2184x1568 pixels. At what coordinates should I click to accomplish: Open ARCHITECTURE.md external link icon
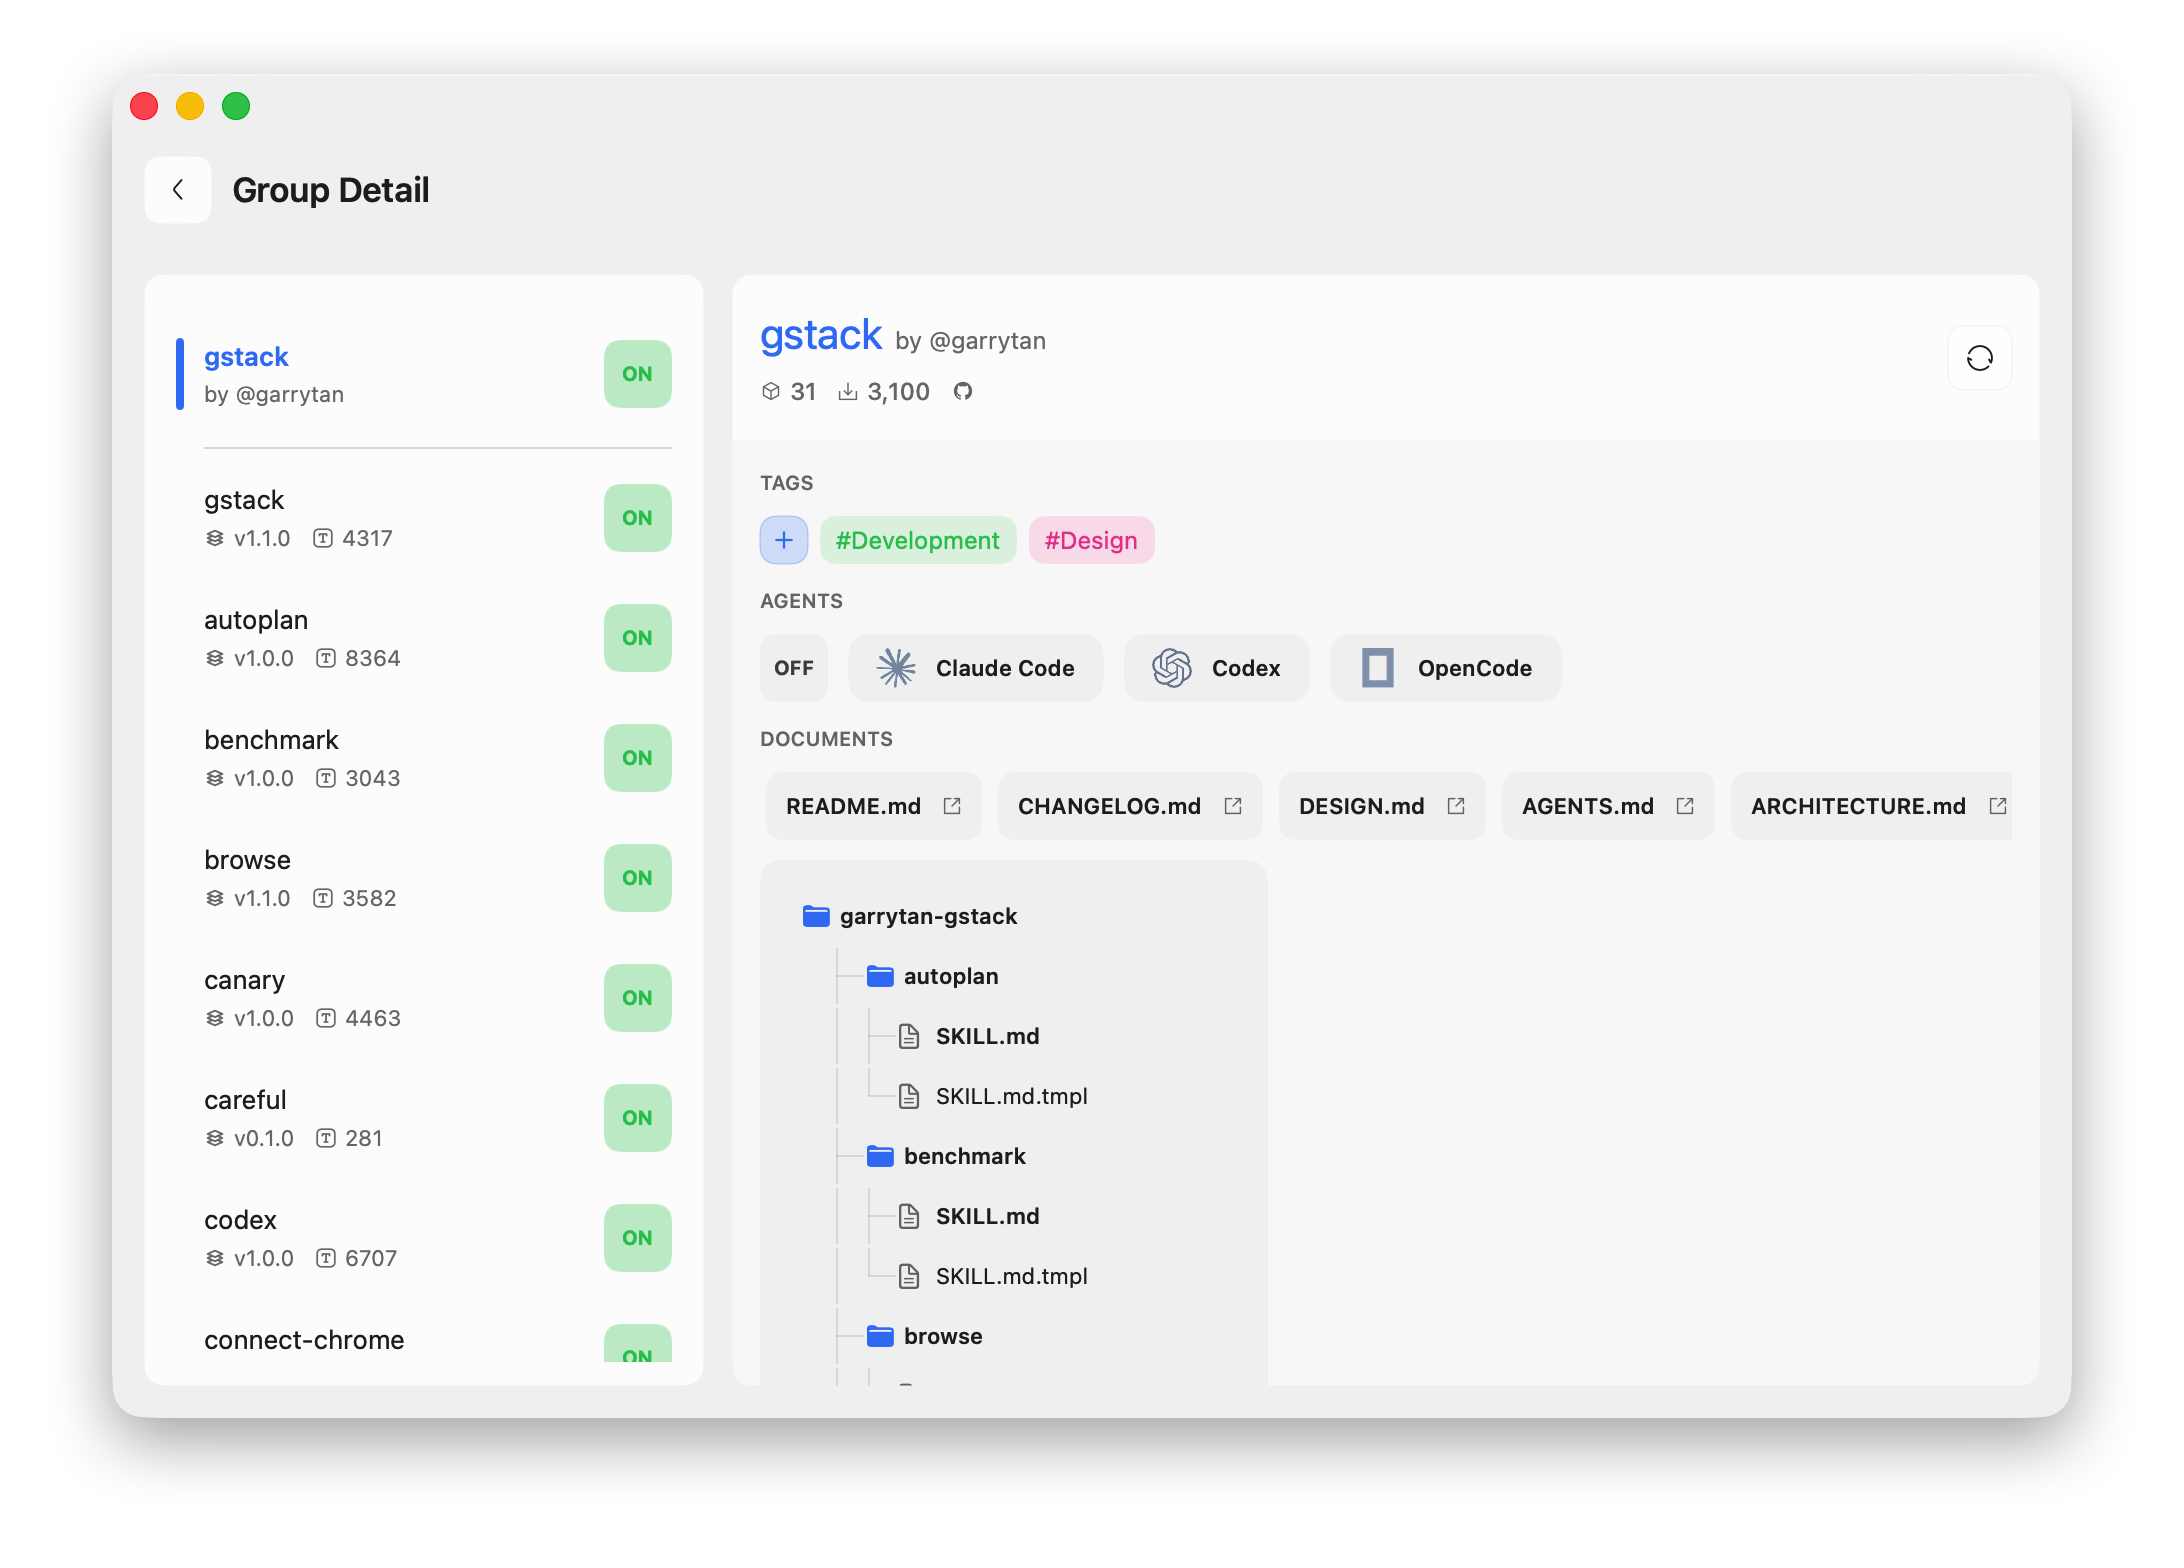[1997, 806]
